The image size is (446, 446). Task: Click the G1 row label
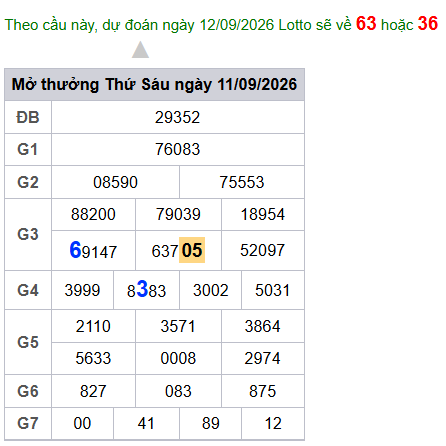(x=28, y=149)
